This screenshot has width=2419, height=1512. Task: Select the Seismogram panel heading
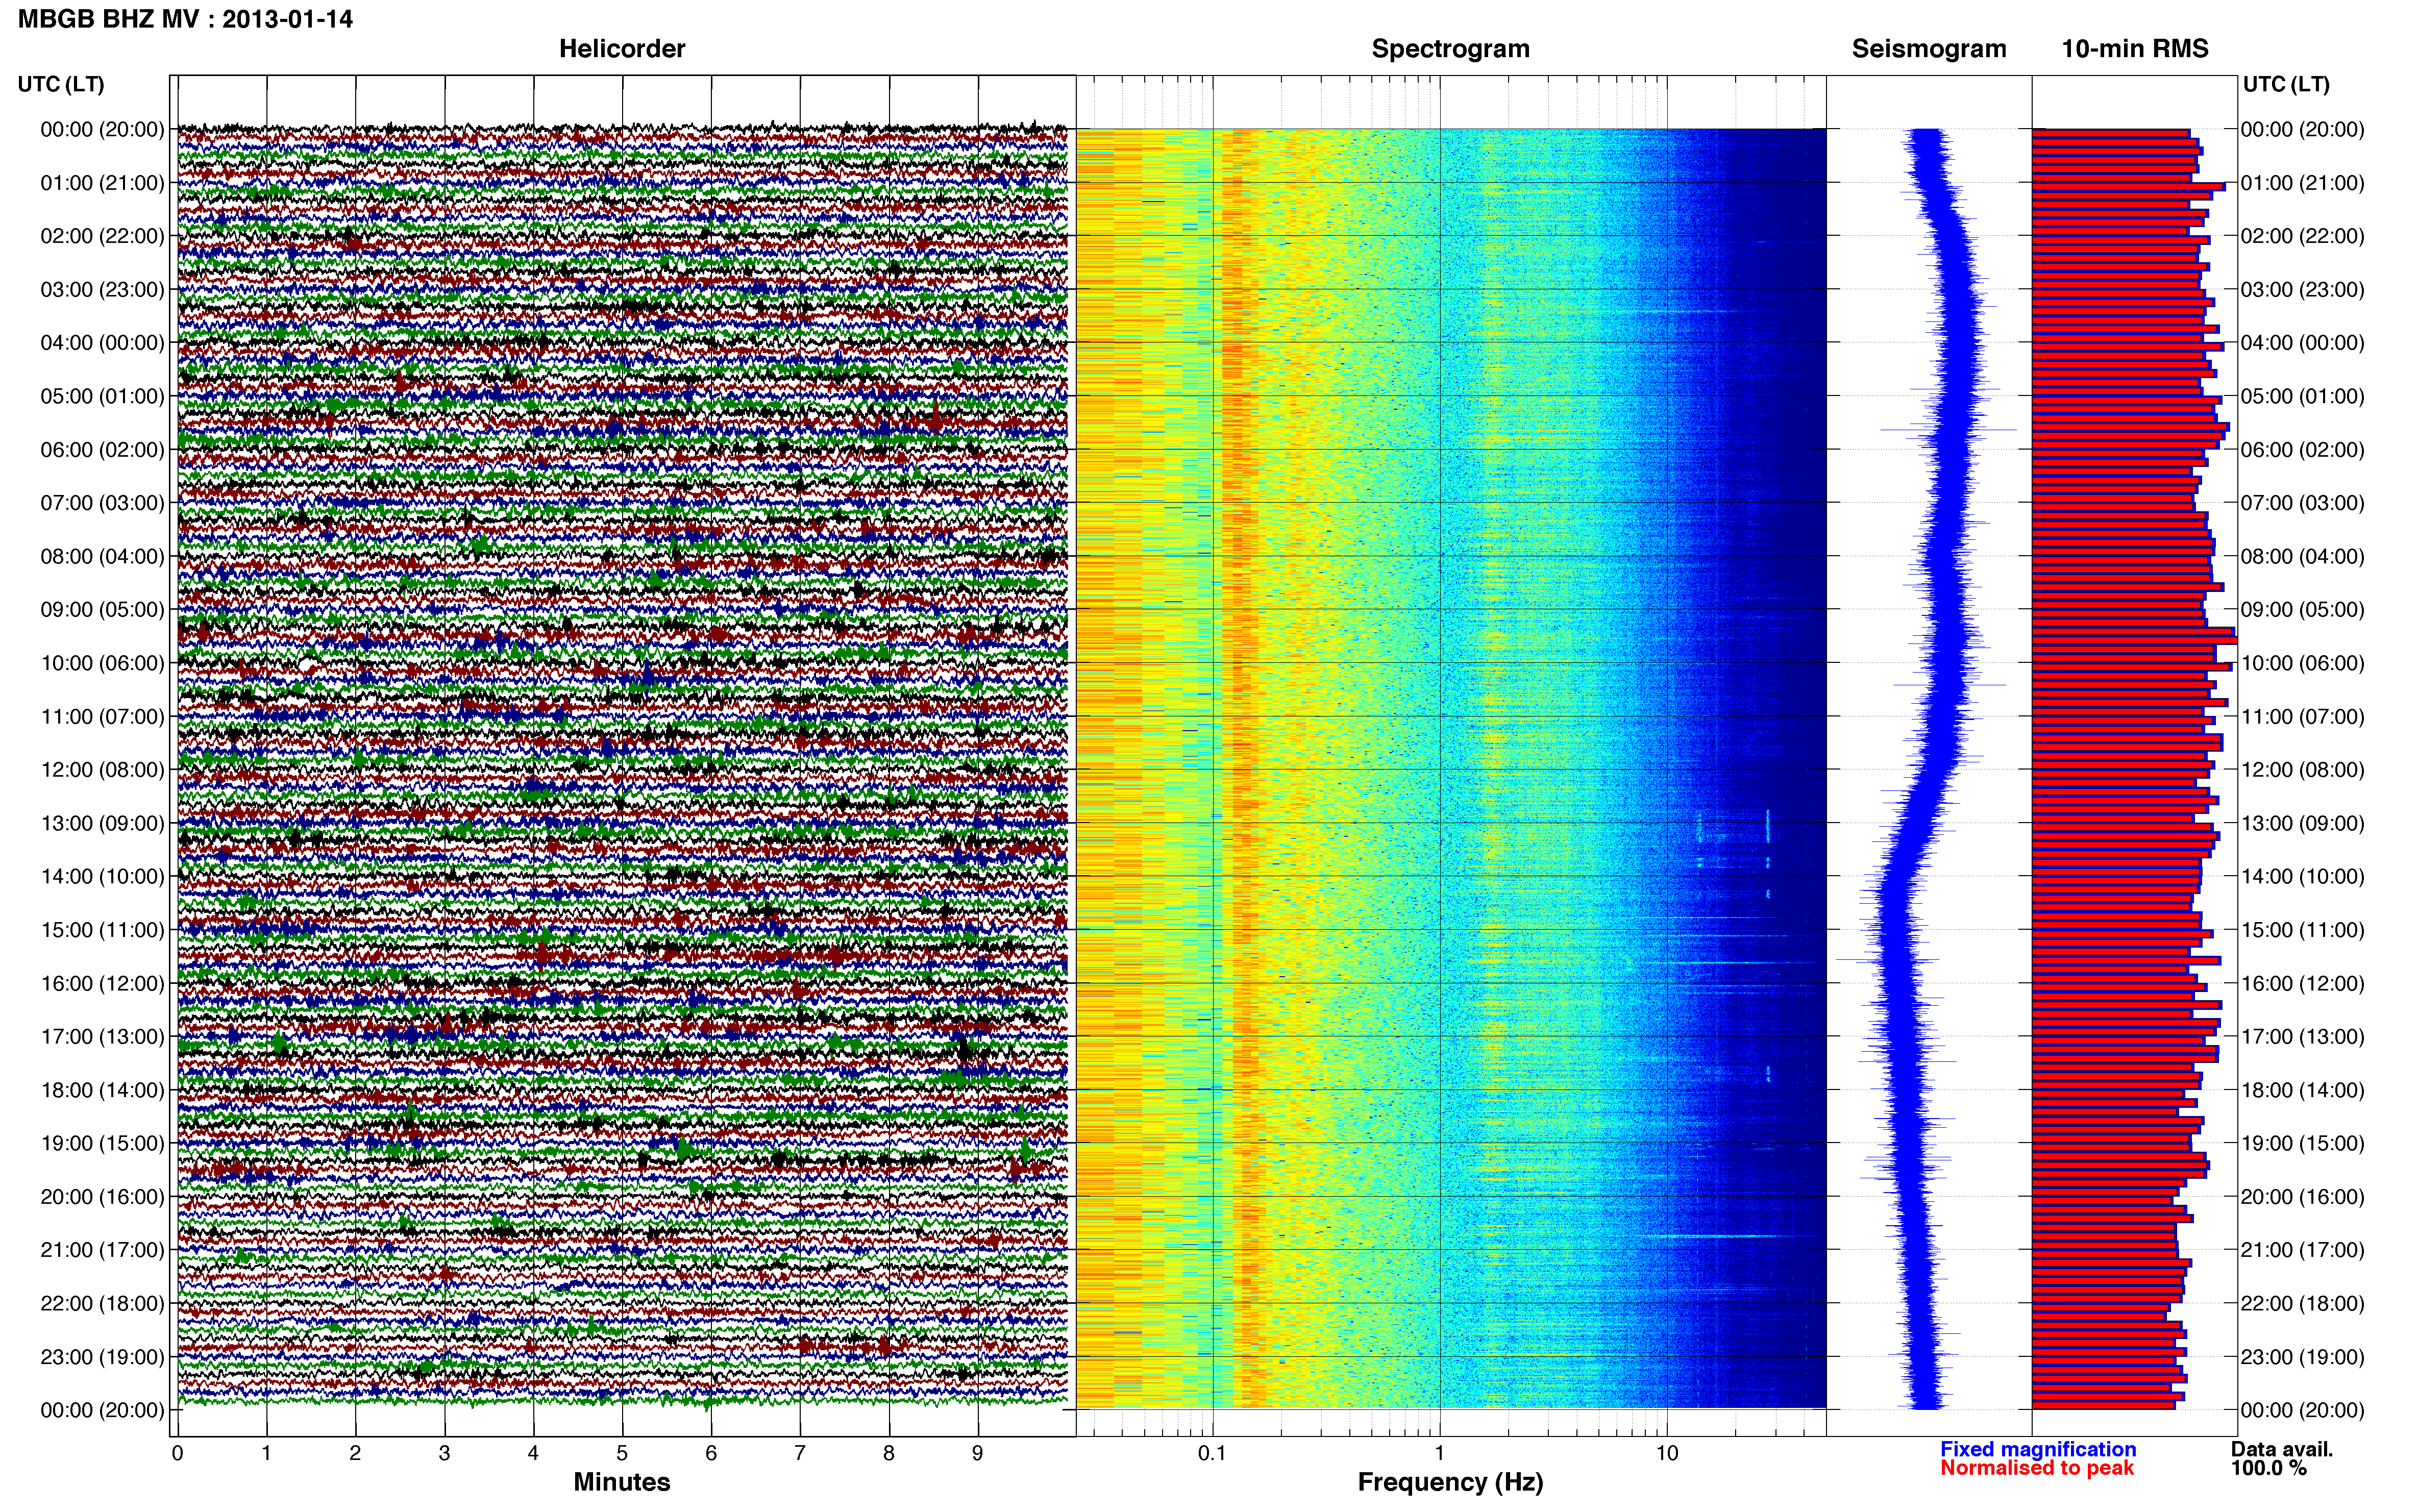click(x=1929, y=49)
